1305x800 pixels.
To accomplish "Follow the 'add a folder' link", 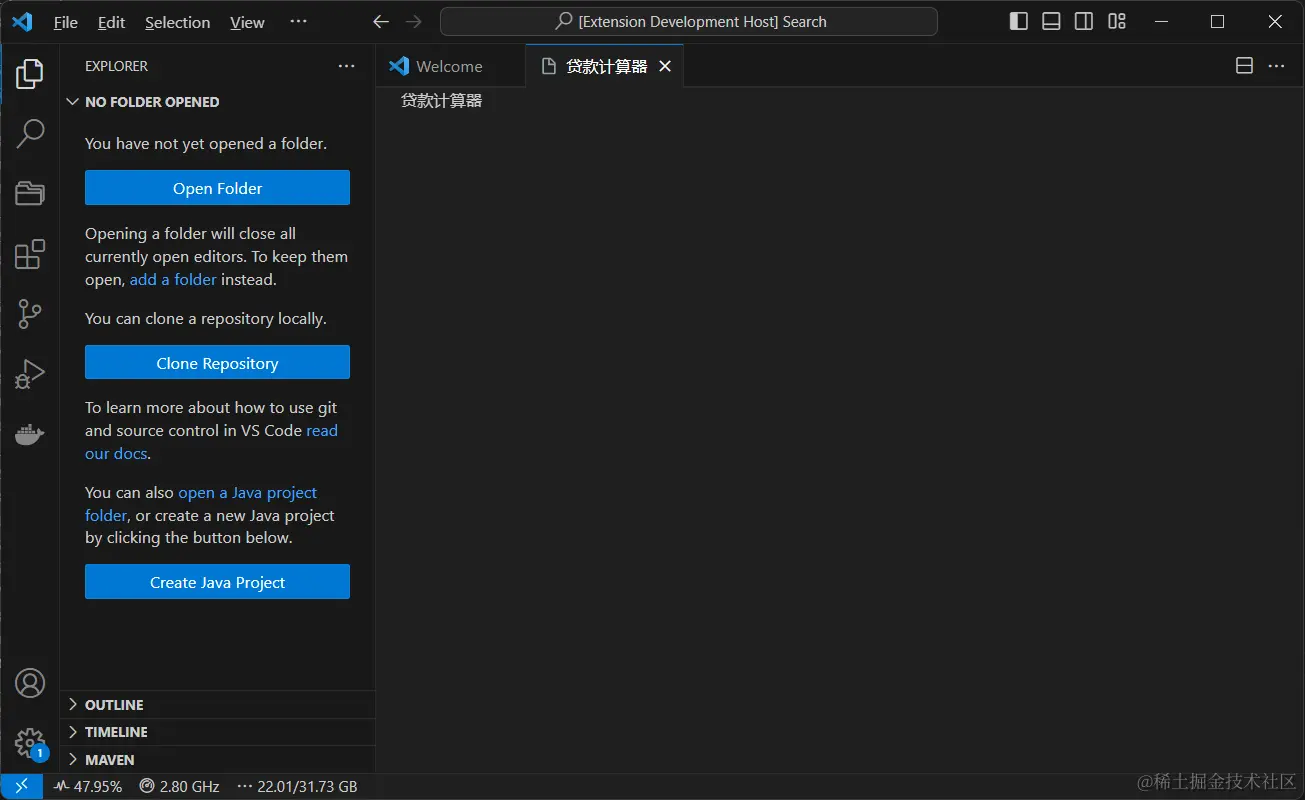I will coord(173,280).
